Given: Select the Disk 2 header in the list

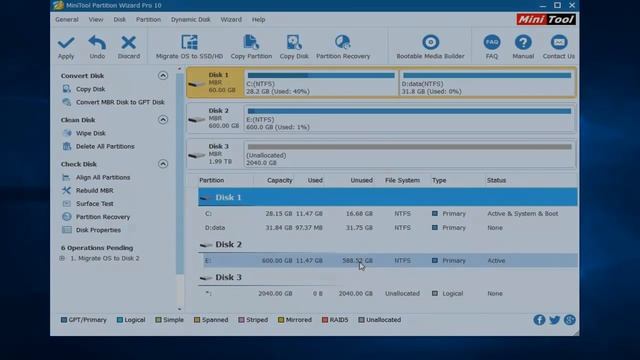Looking at the screenshot, I should coord(228,244).
